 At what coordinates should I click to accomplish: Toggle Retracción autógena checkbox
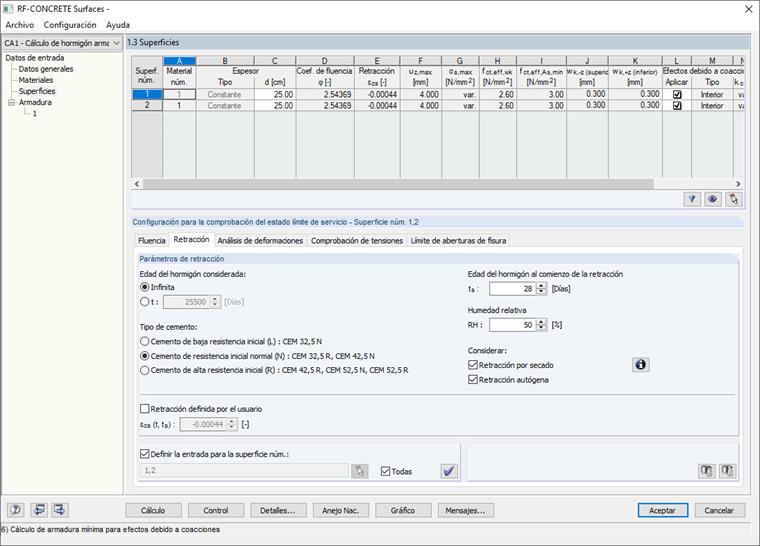pyautogui.click(x=473, y=379)
